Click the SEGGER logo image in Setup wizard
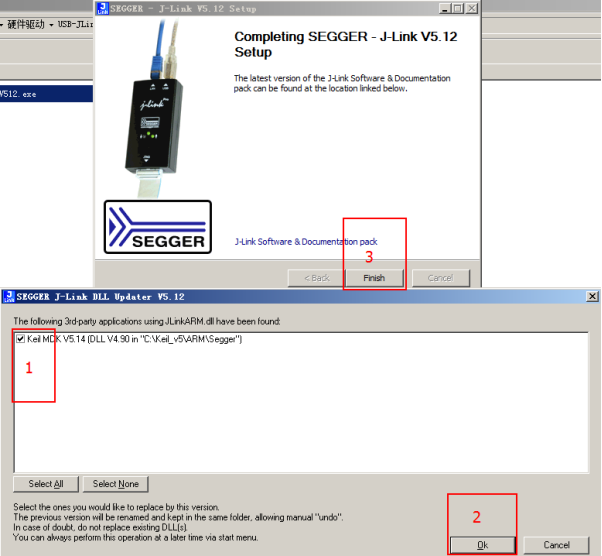Screen dimensions: 602x556 [158, 227]
